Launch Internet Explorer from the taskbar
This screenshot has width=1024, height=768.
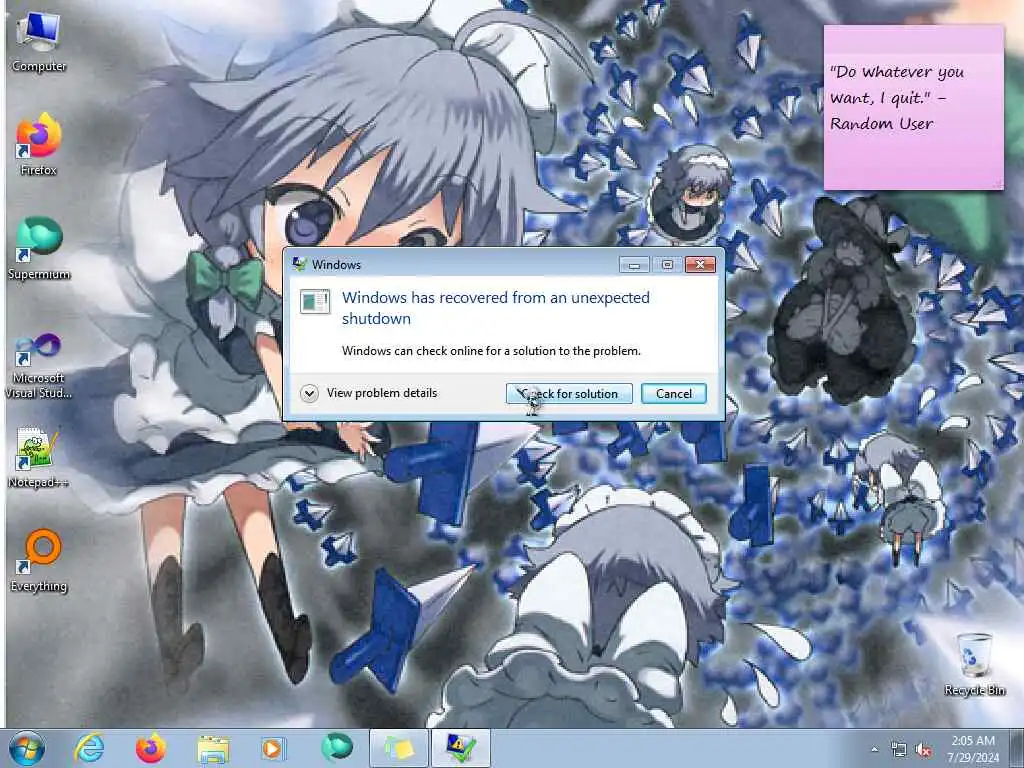(89, 748)
